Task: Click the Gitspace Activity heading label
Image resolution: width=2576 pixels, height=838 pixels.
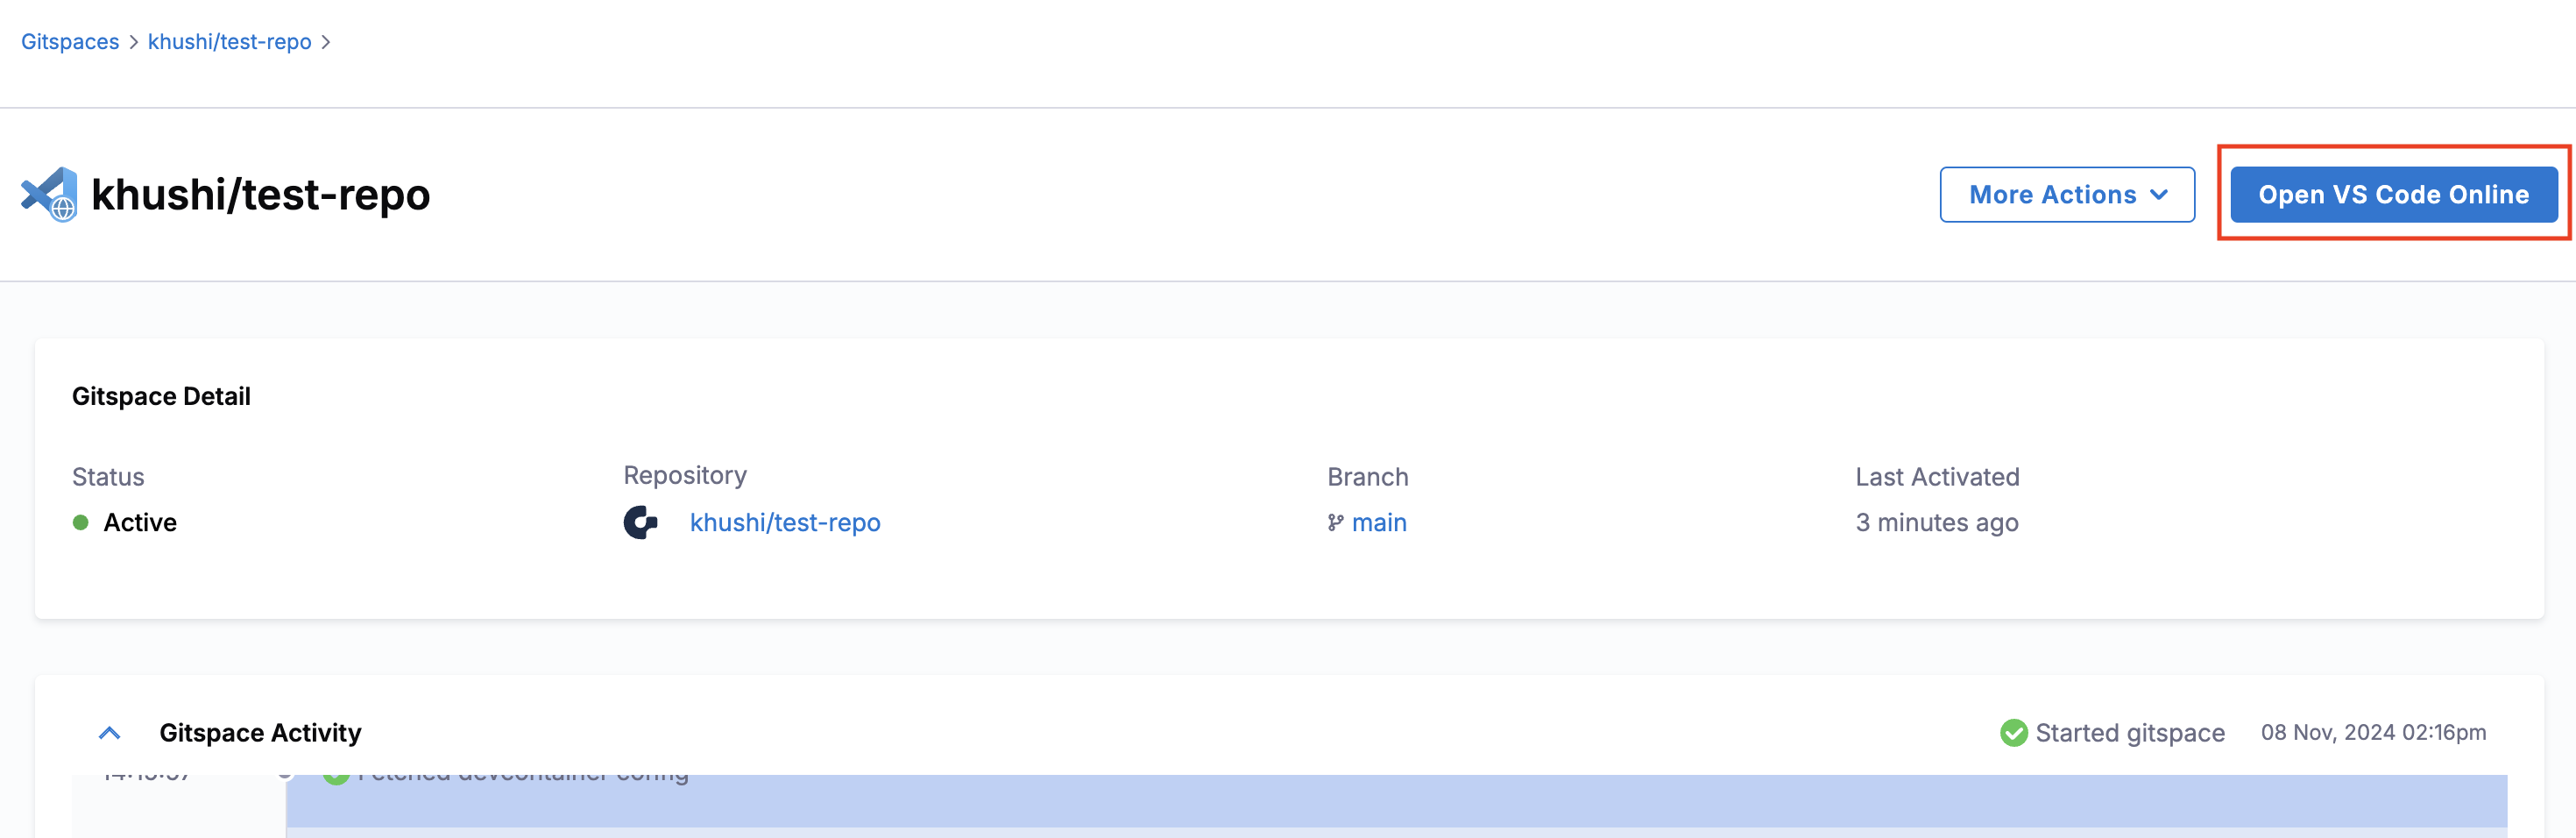Action: (260, 733)
